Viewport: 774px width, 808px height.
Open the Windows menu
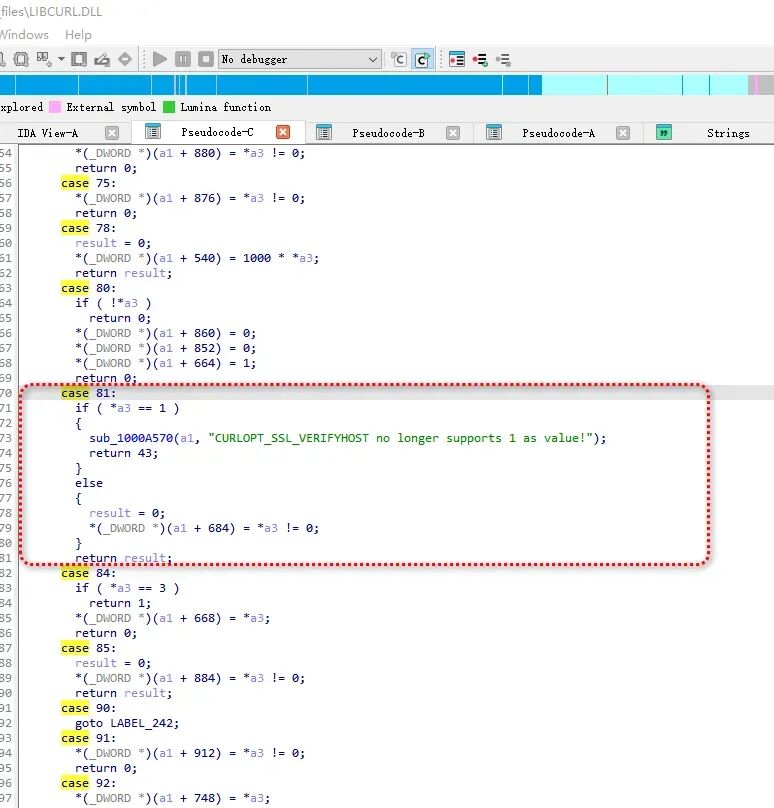[x=24, y=35]
